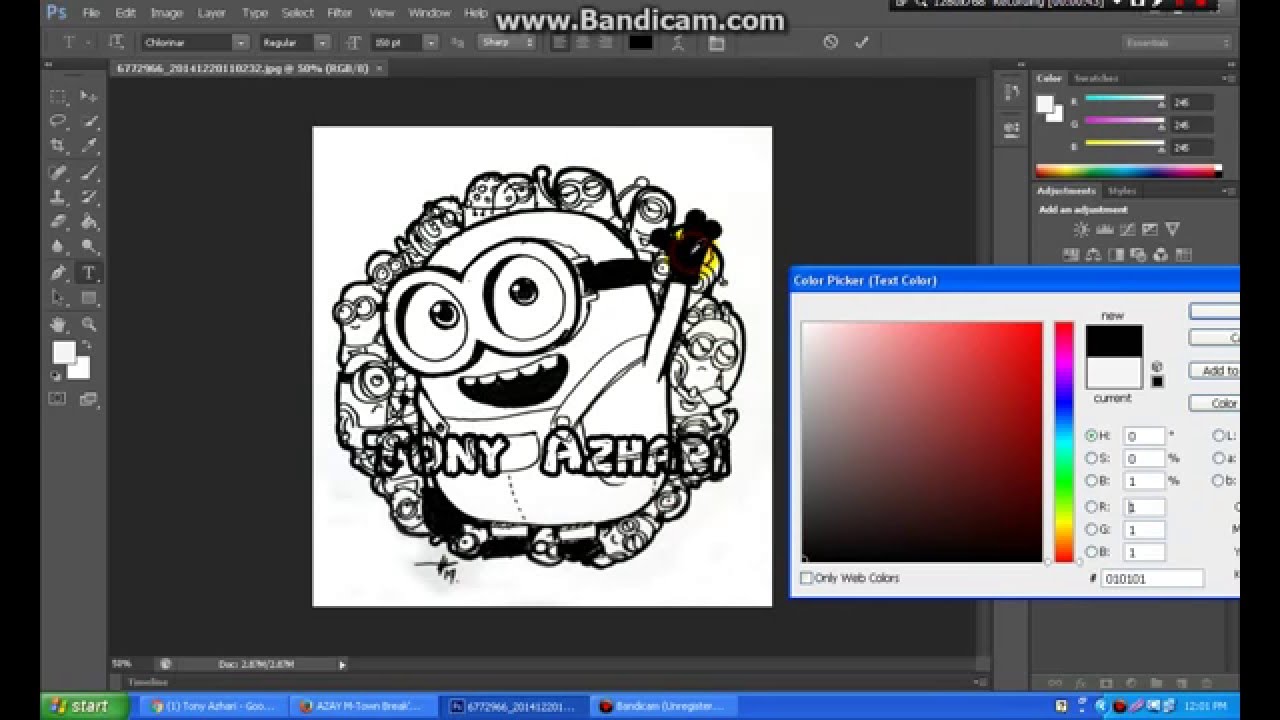The image size is (1280, 720).
Task: Open the Color panel flyout menu
Action: [1227, 78]
